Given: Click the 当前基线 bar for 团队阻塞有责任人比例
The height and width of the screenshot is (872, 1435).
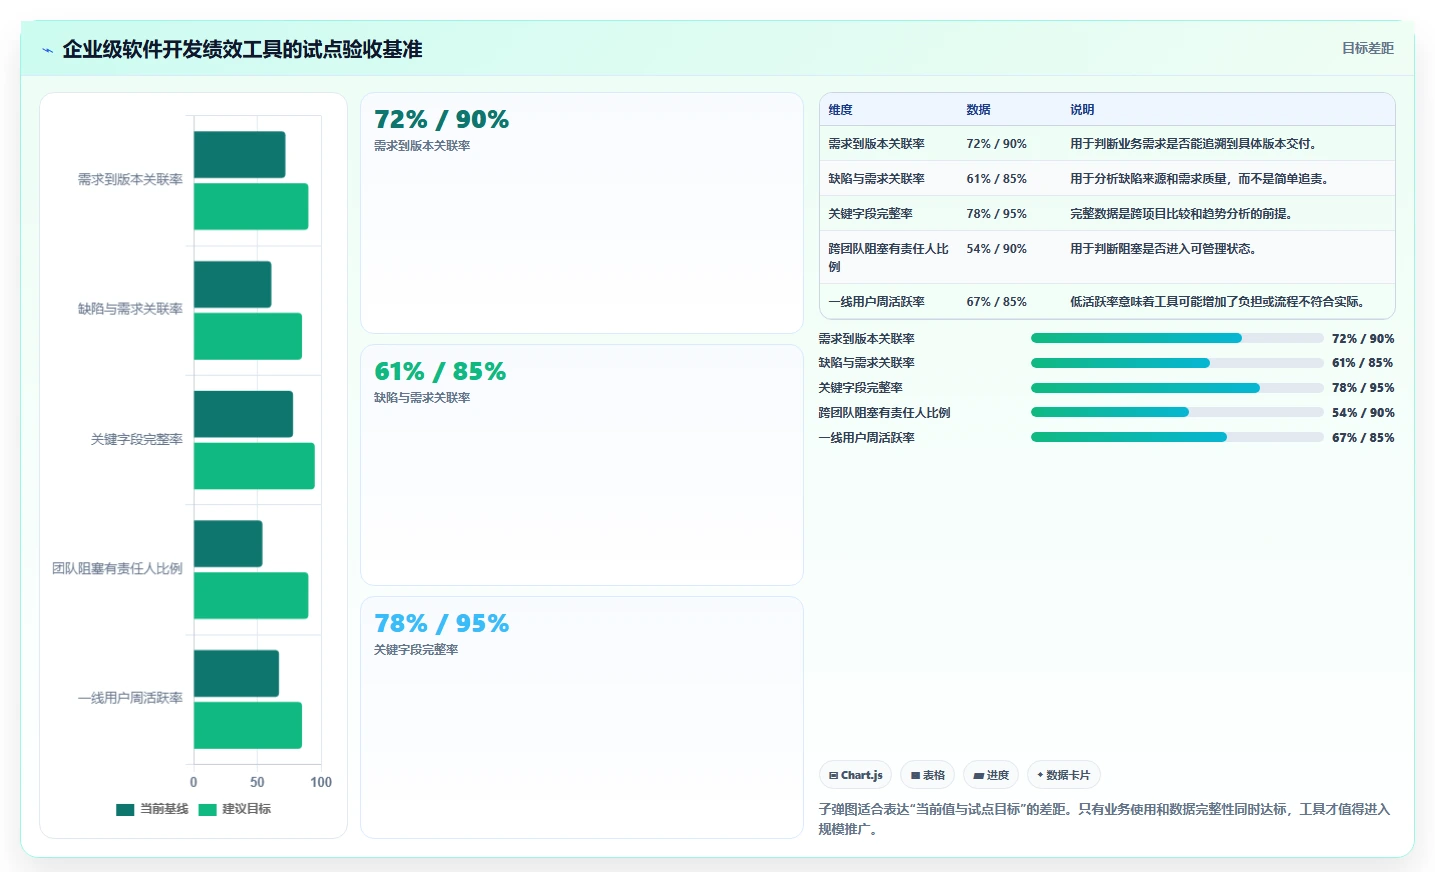Looking at the screenshot, I should click(228, 544).
